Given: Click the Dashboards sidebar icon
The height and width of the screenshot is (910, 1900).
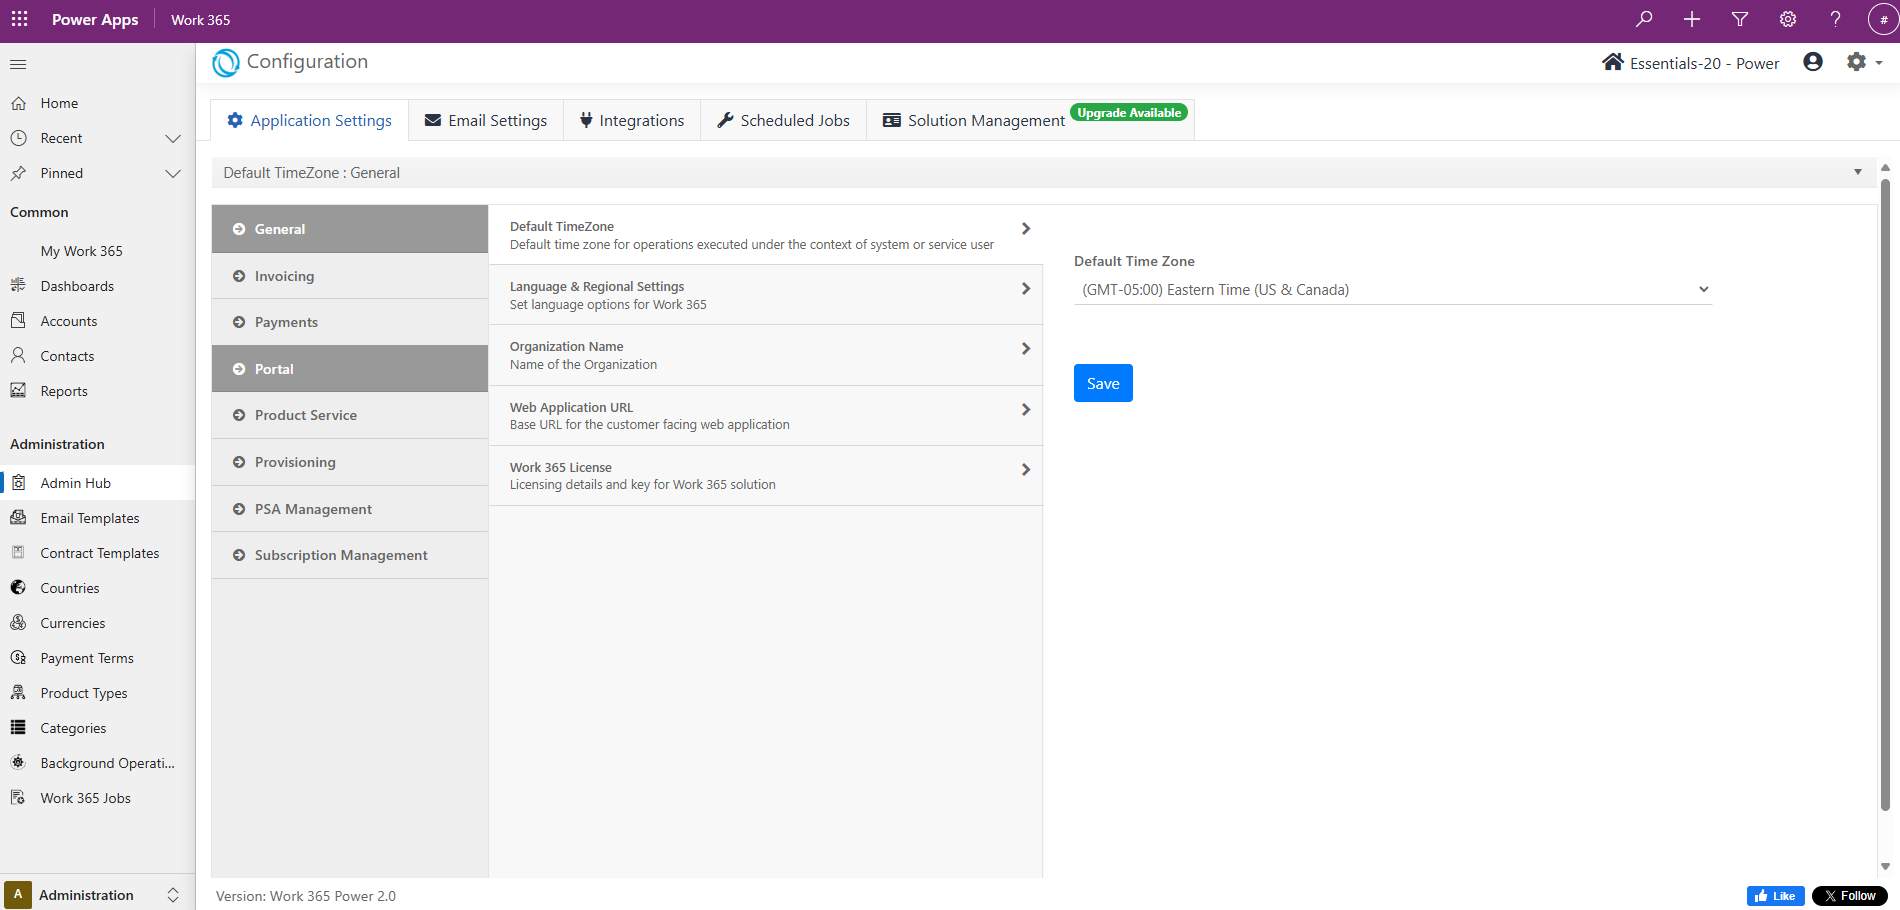Looking at the screenshot, I should pyautogui.click(x=18, y=285).
